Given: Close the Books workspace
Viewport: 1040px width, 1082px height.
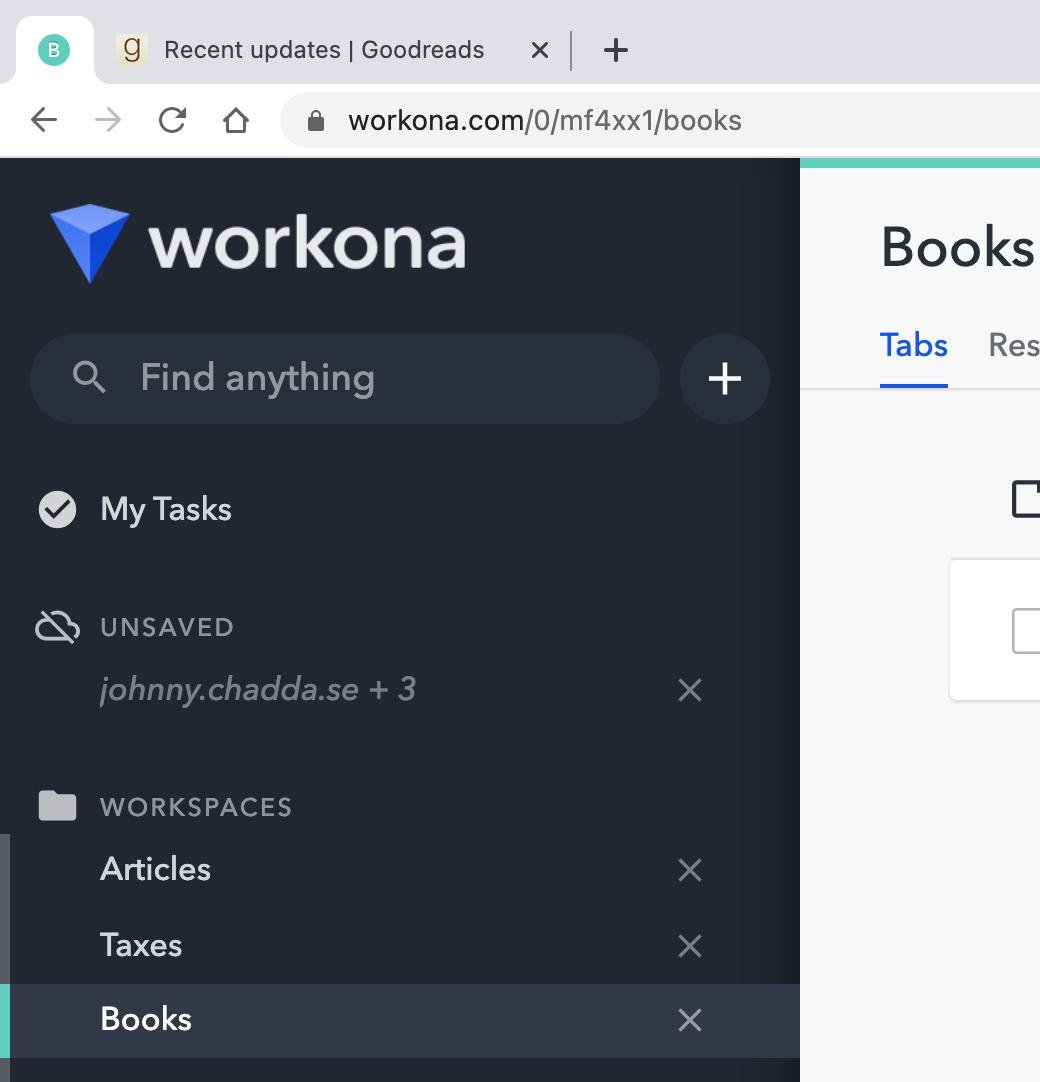Looking at the screenshot, I should (x=689, y=1020).
